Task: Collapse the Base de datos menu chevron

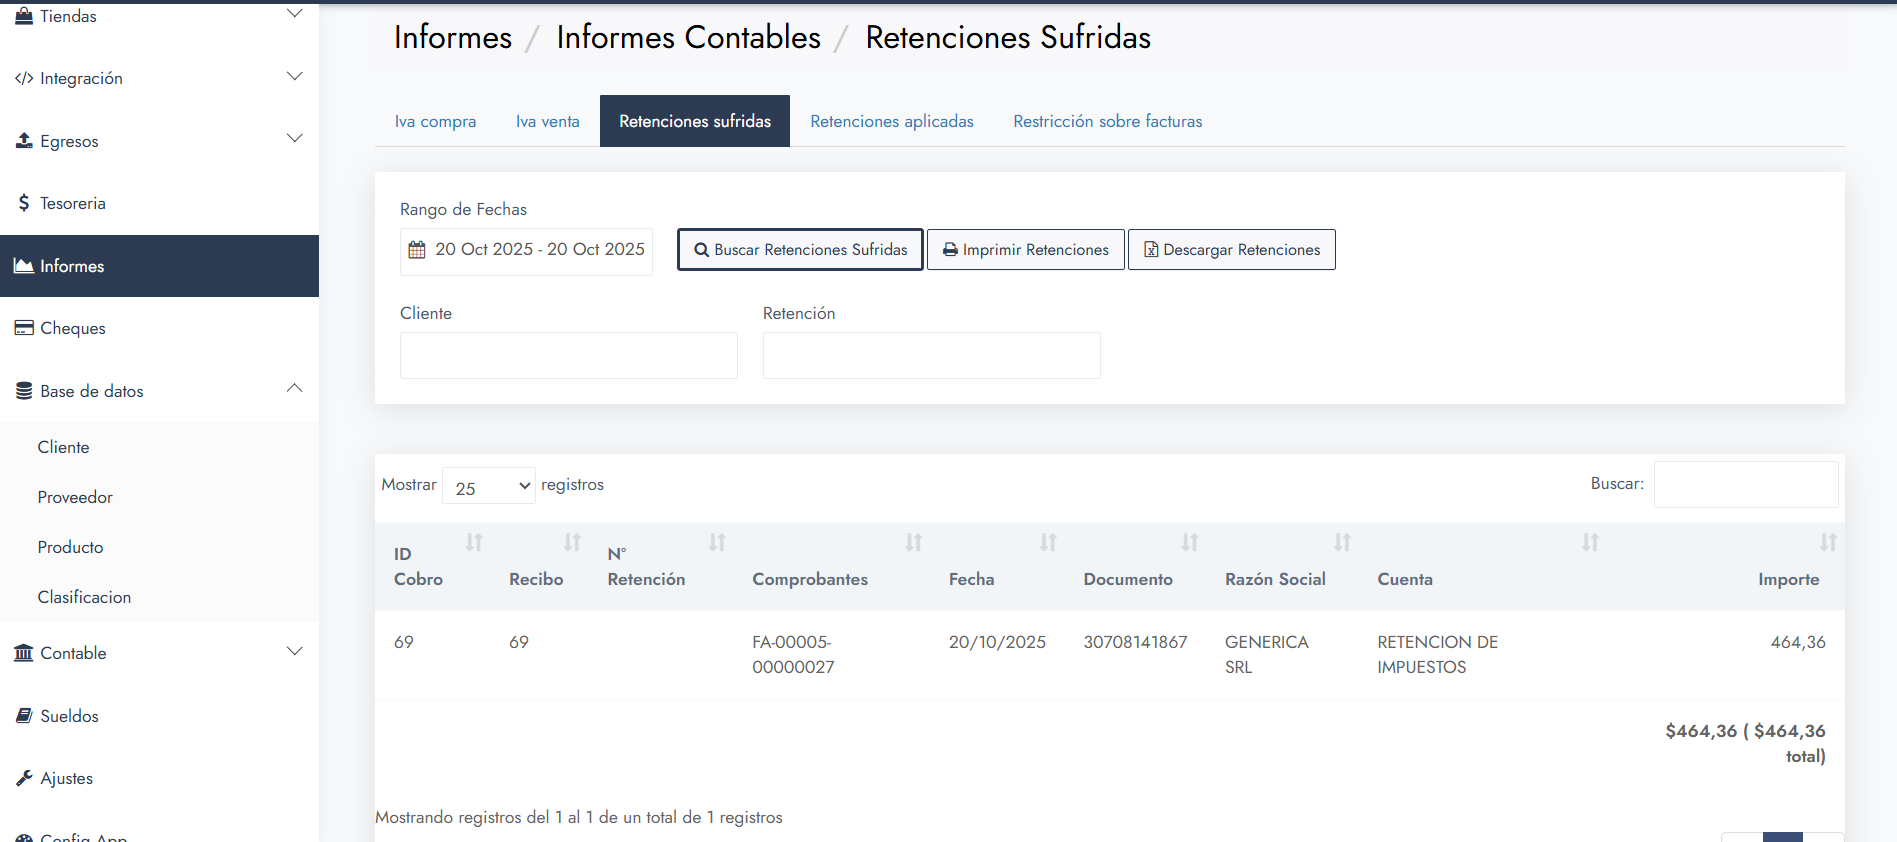Action: click(294, 389)
